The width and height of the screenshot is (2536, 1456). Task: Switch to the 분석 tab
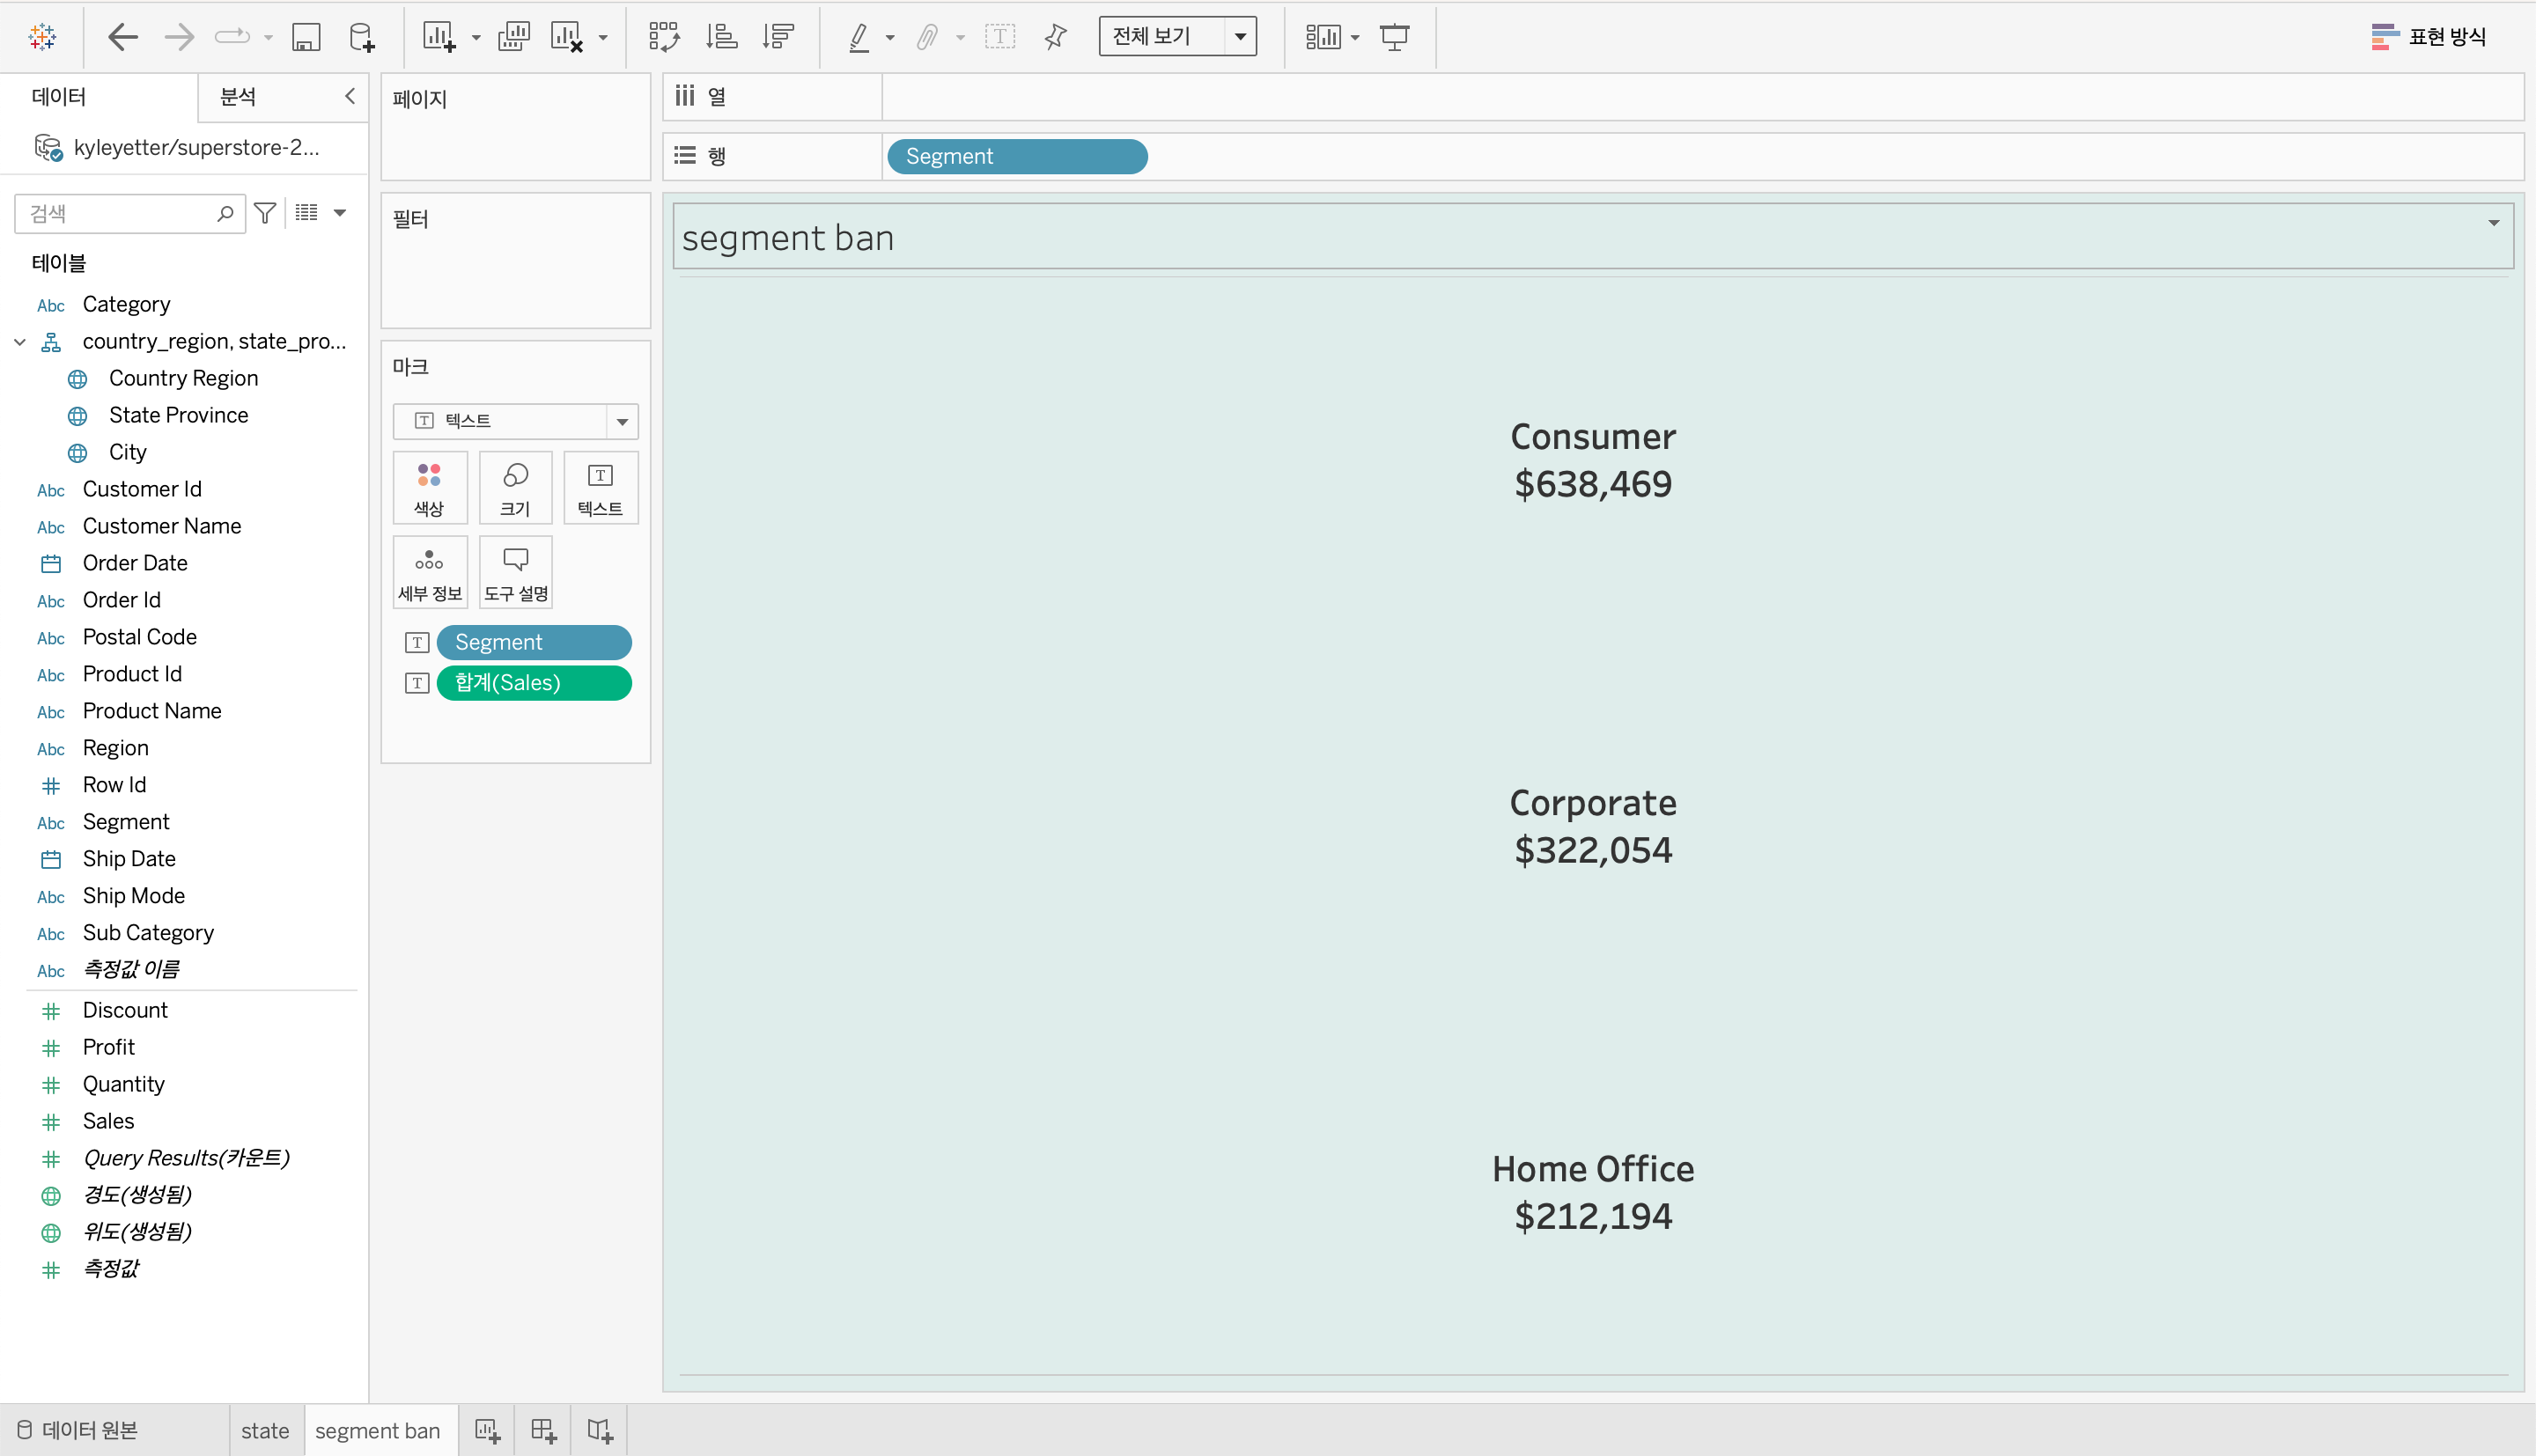(238, 96)
